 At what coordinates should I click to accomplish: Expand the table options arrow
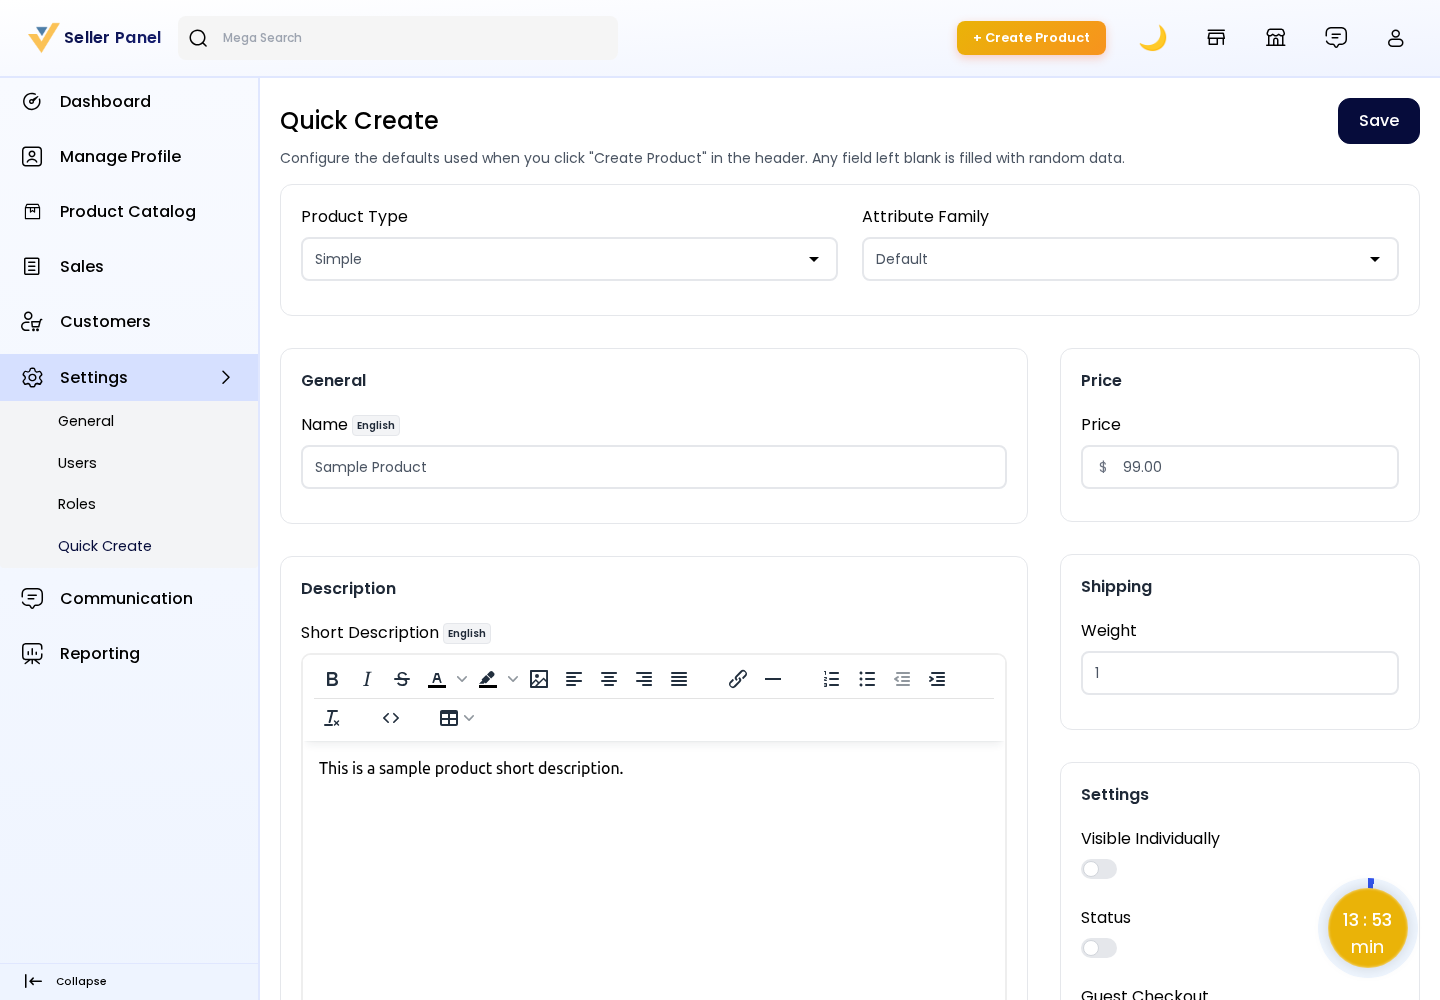tap(469, 718)
